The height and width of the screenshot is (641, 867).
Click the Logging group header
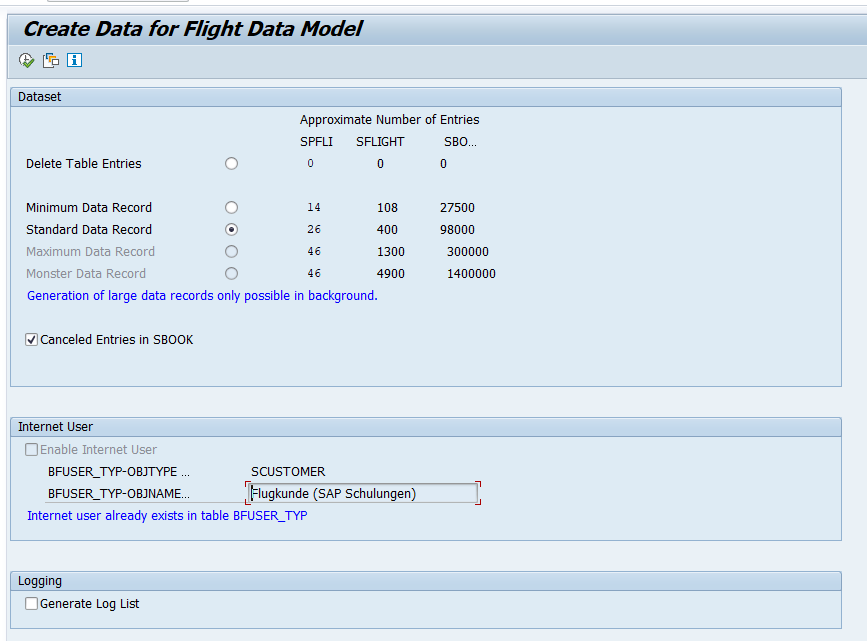(40, 581)
